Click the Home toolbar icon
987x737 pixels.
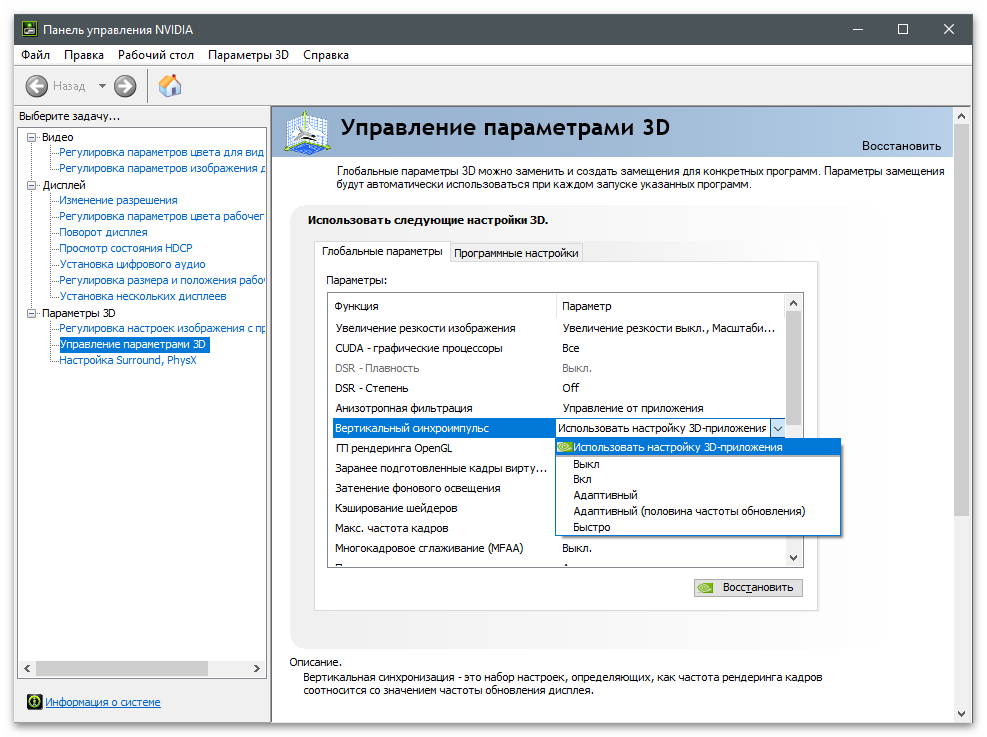(170, 86)
